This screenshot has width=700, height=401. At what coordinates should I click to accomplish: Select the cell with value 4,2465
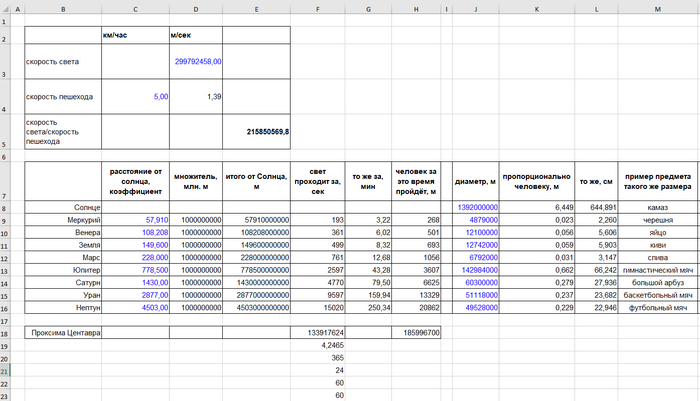coord(319,345)
